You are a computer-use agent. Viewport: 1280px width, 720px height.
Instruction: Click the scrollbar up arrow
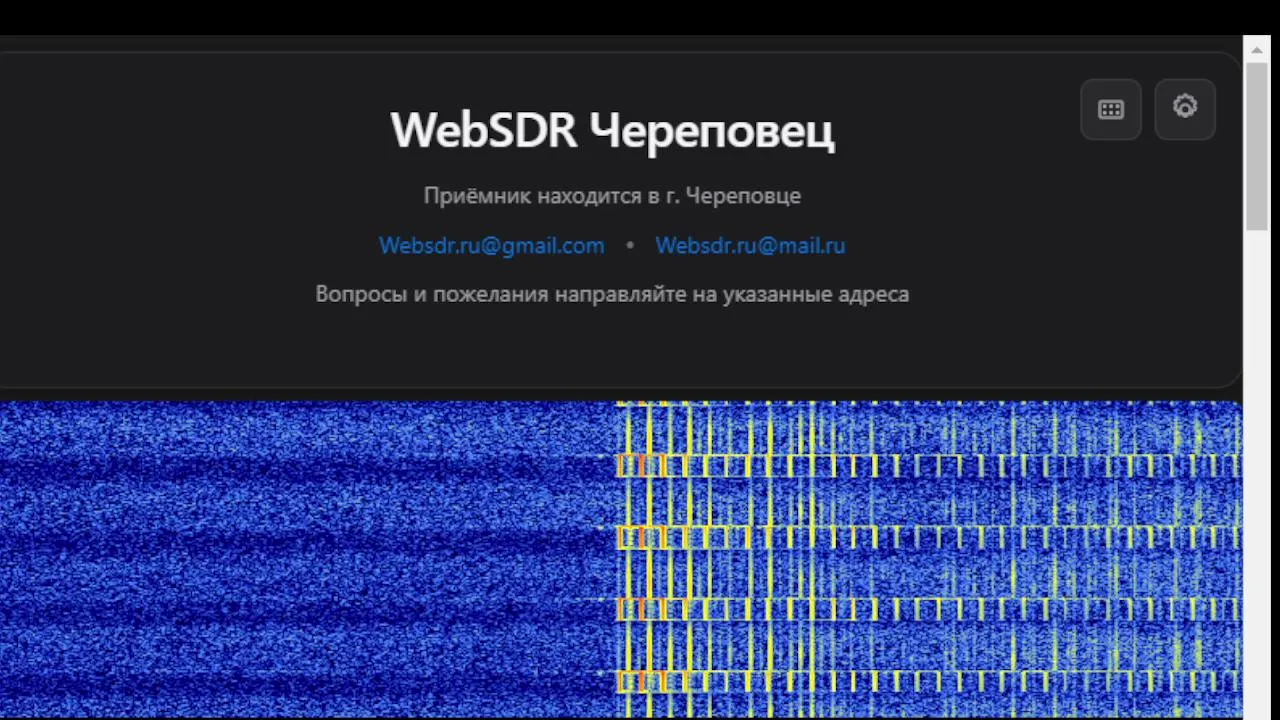tap(1256, 49)
